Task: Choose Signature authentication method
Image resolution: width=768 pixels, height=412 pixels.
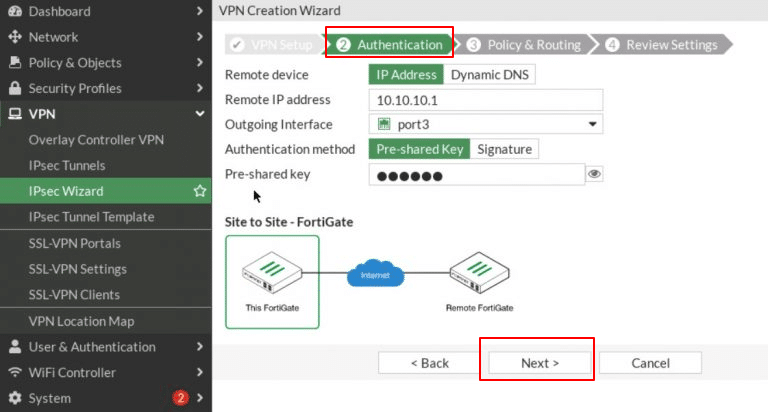Action: (504, 149)
